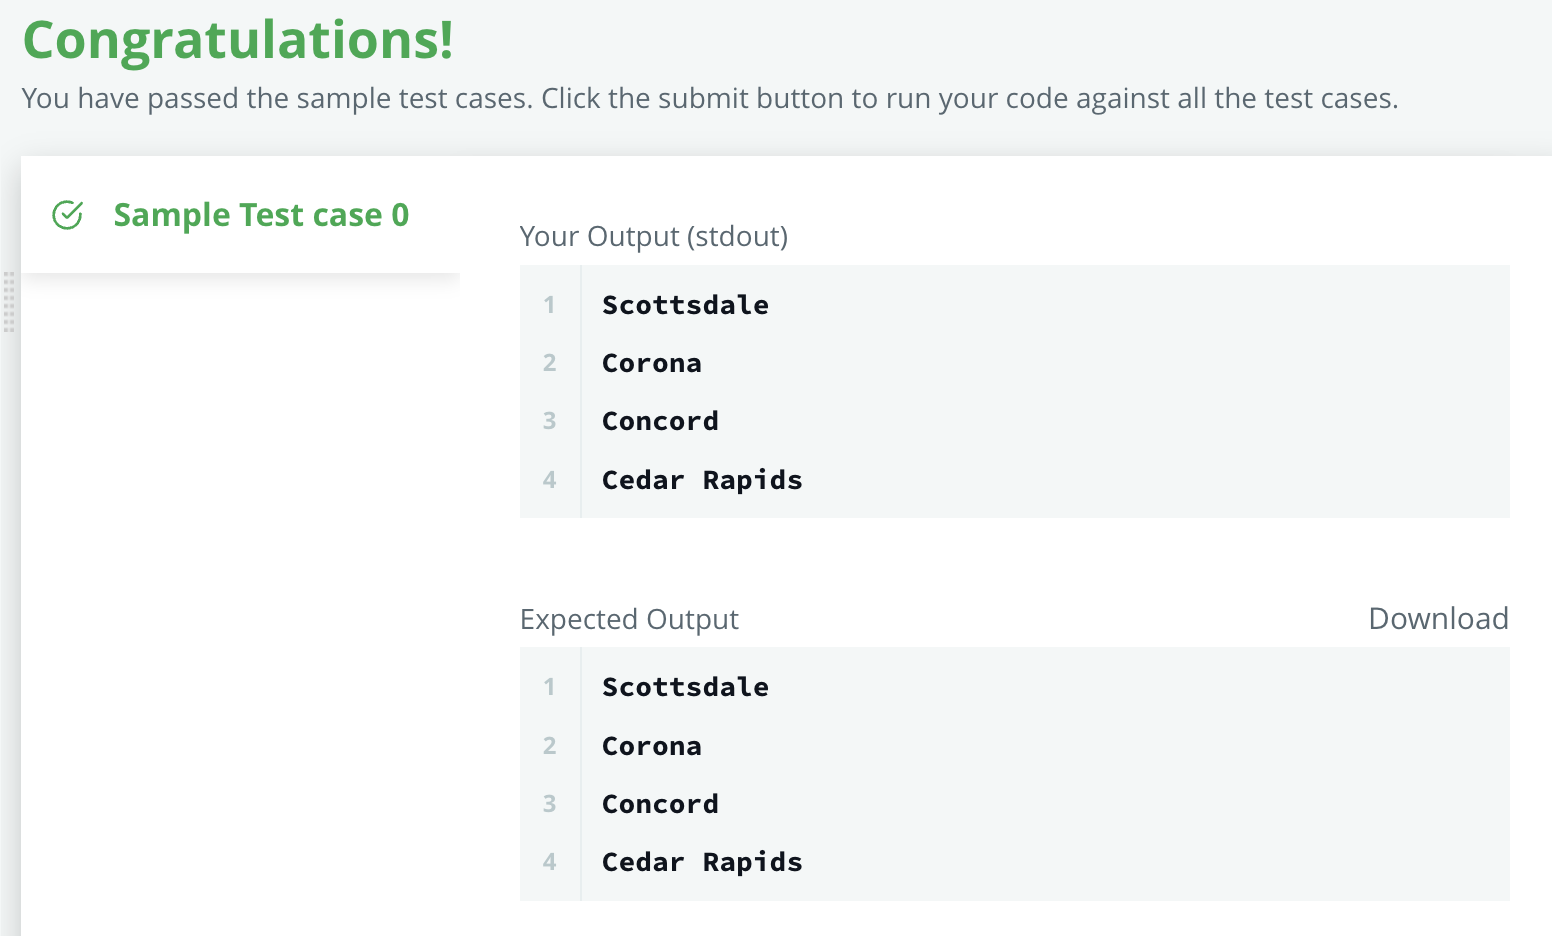Click Concord in your output panel
This screenshot has width=1552, height=936.
[x=660, y=421]
